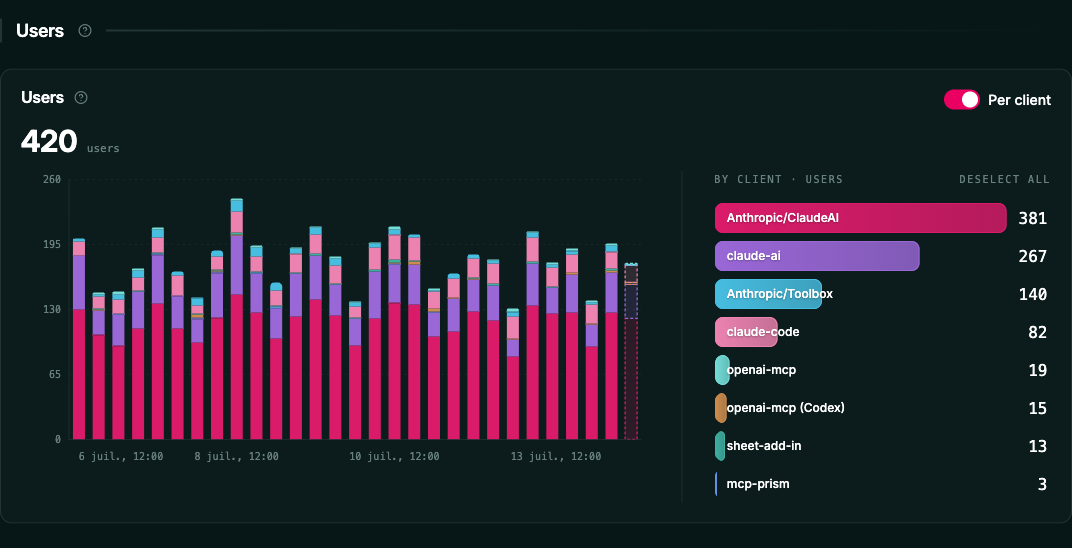Image resolution: width=1072 pixels, height=548 pixels.
Task: Toggle Anthropic/ClaudeAI client bar
Action: (x=861, y=218)
